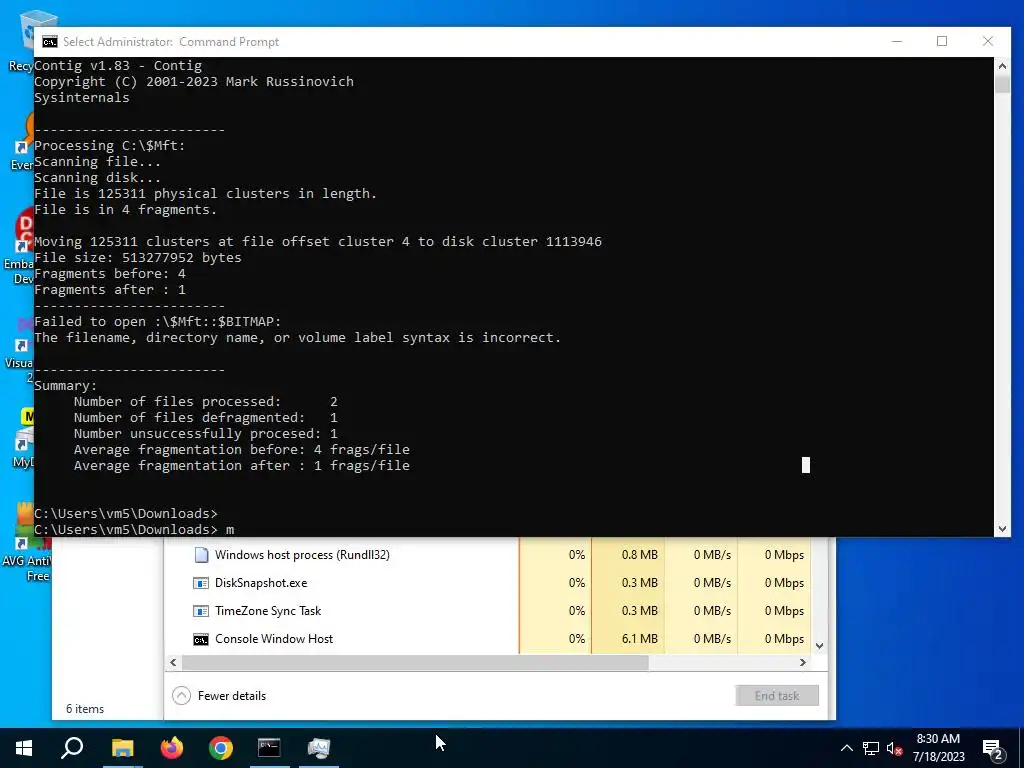Minimize the Command Prompt window

point(897,41)
